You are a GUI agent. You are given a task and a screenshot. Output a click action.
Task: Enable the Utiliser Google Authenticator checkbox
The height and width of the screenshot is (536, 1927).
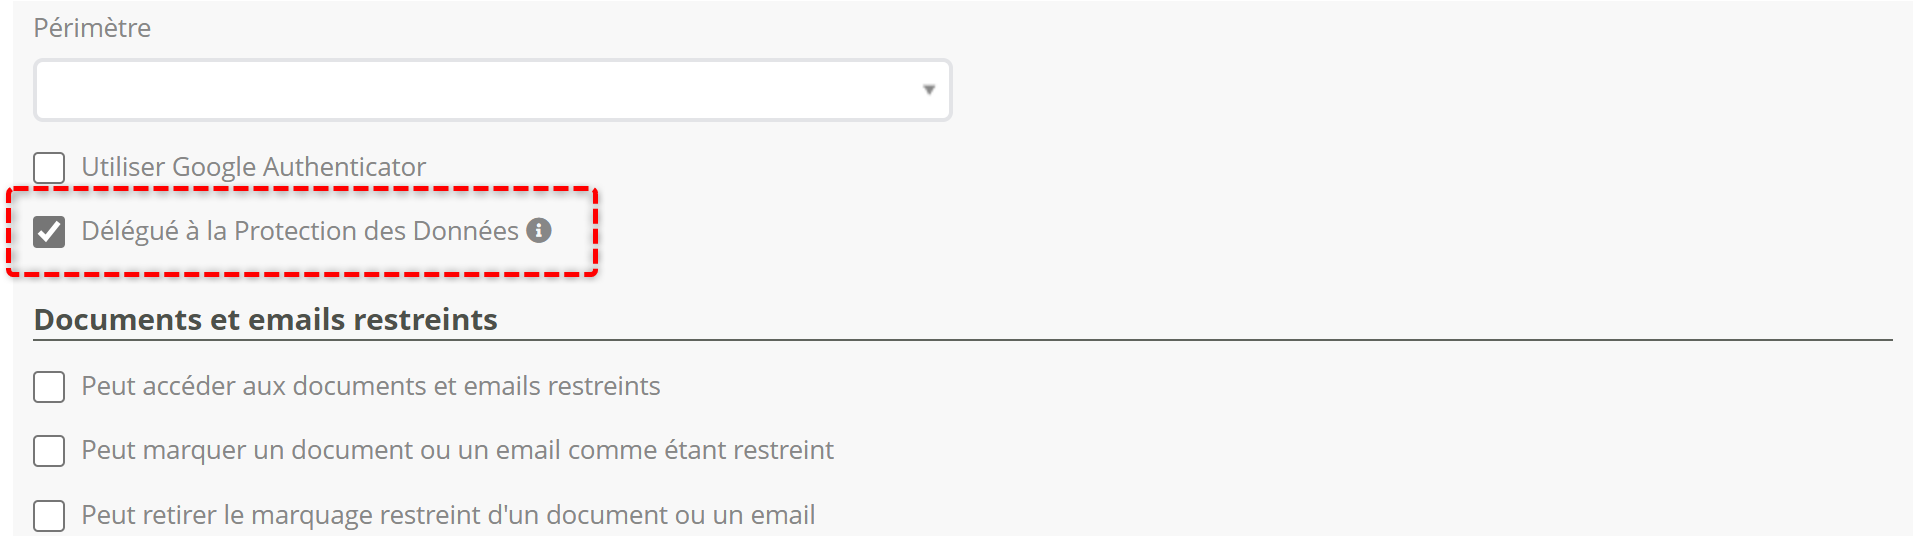tap(49, 168)
